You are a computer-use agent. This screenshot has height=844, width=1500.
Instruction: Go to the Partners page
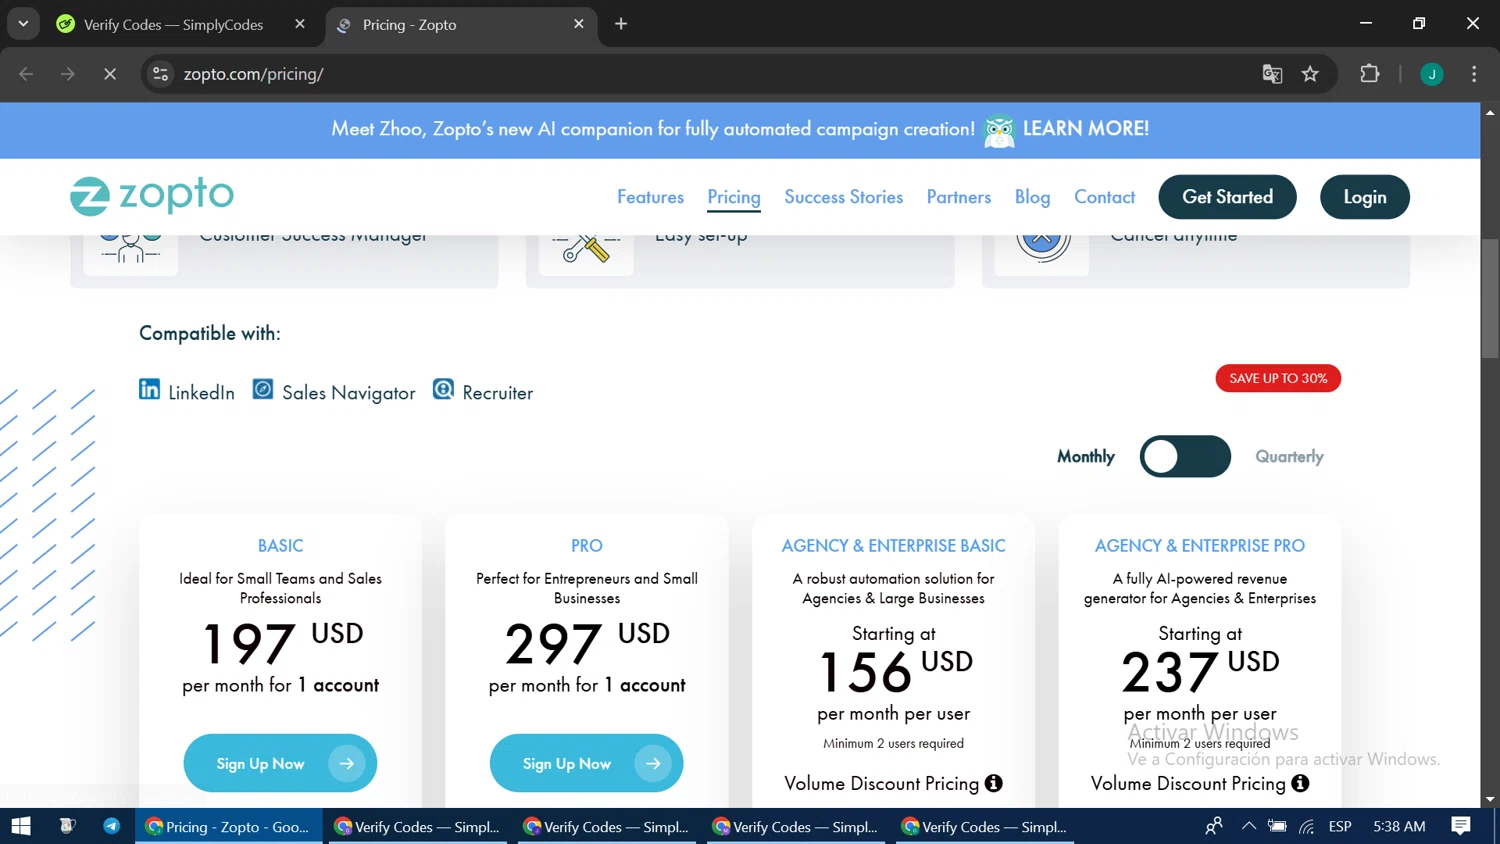[958, 197]
